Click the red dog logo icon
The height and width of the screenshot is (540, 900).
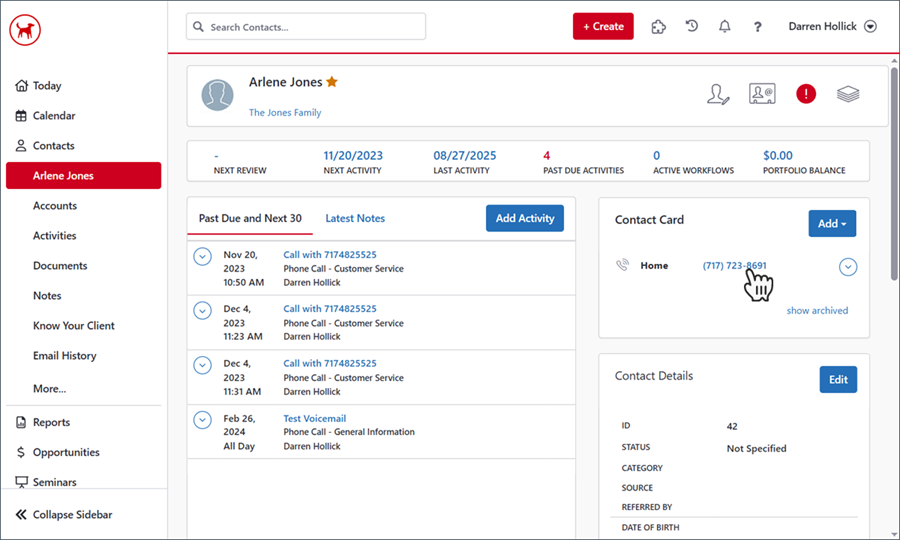25,31
